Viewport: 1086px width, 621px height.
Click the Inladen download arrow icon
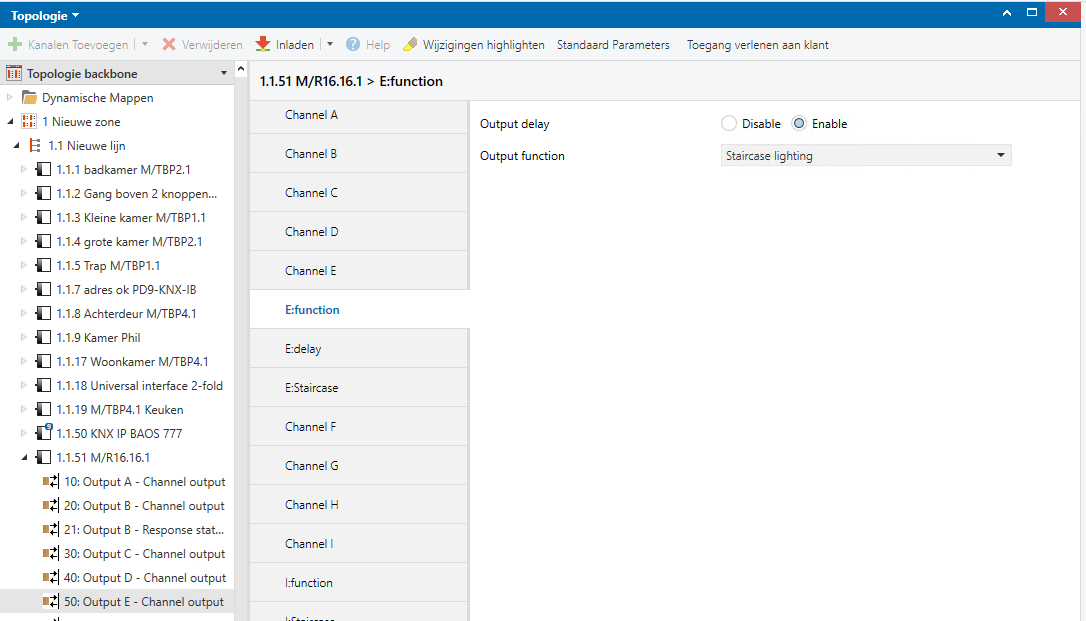tap(263, 45)
